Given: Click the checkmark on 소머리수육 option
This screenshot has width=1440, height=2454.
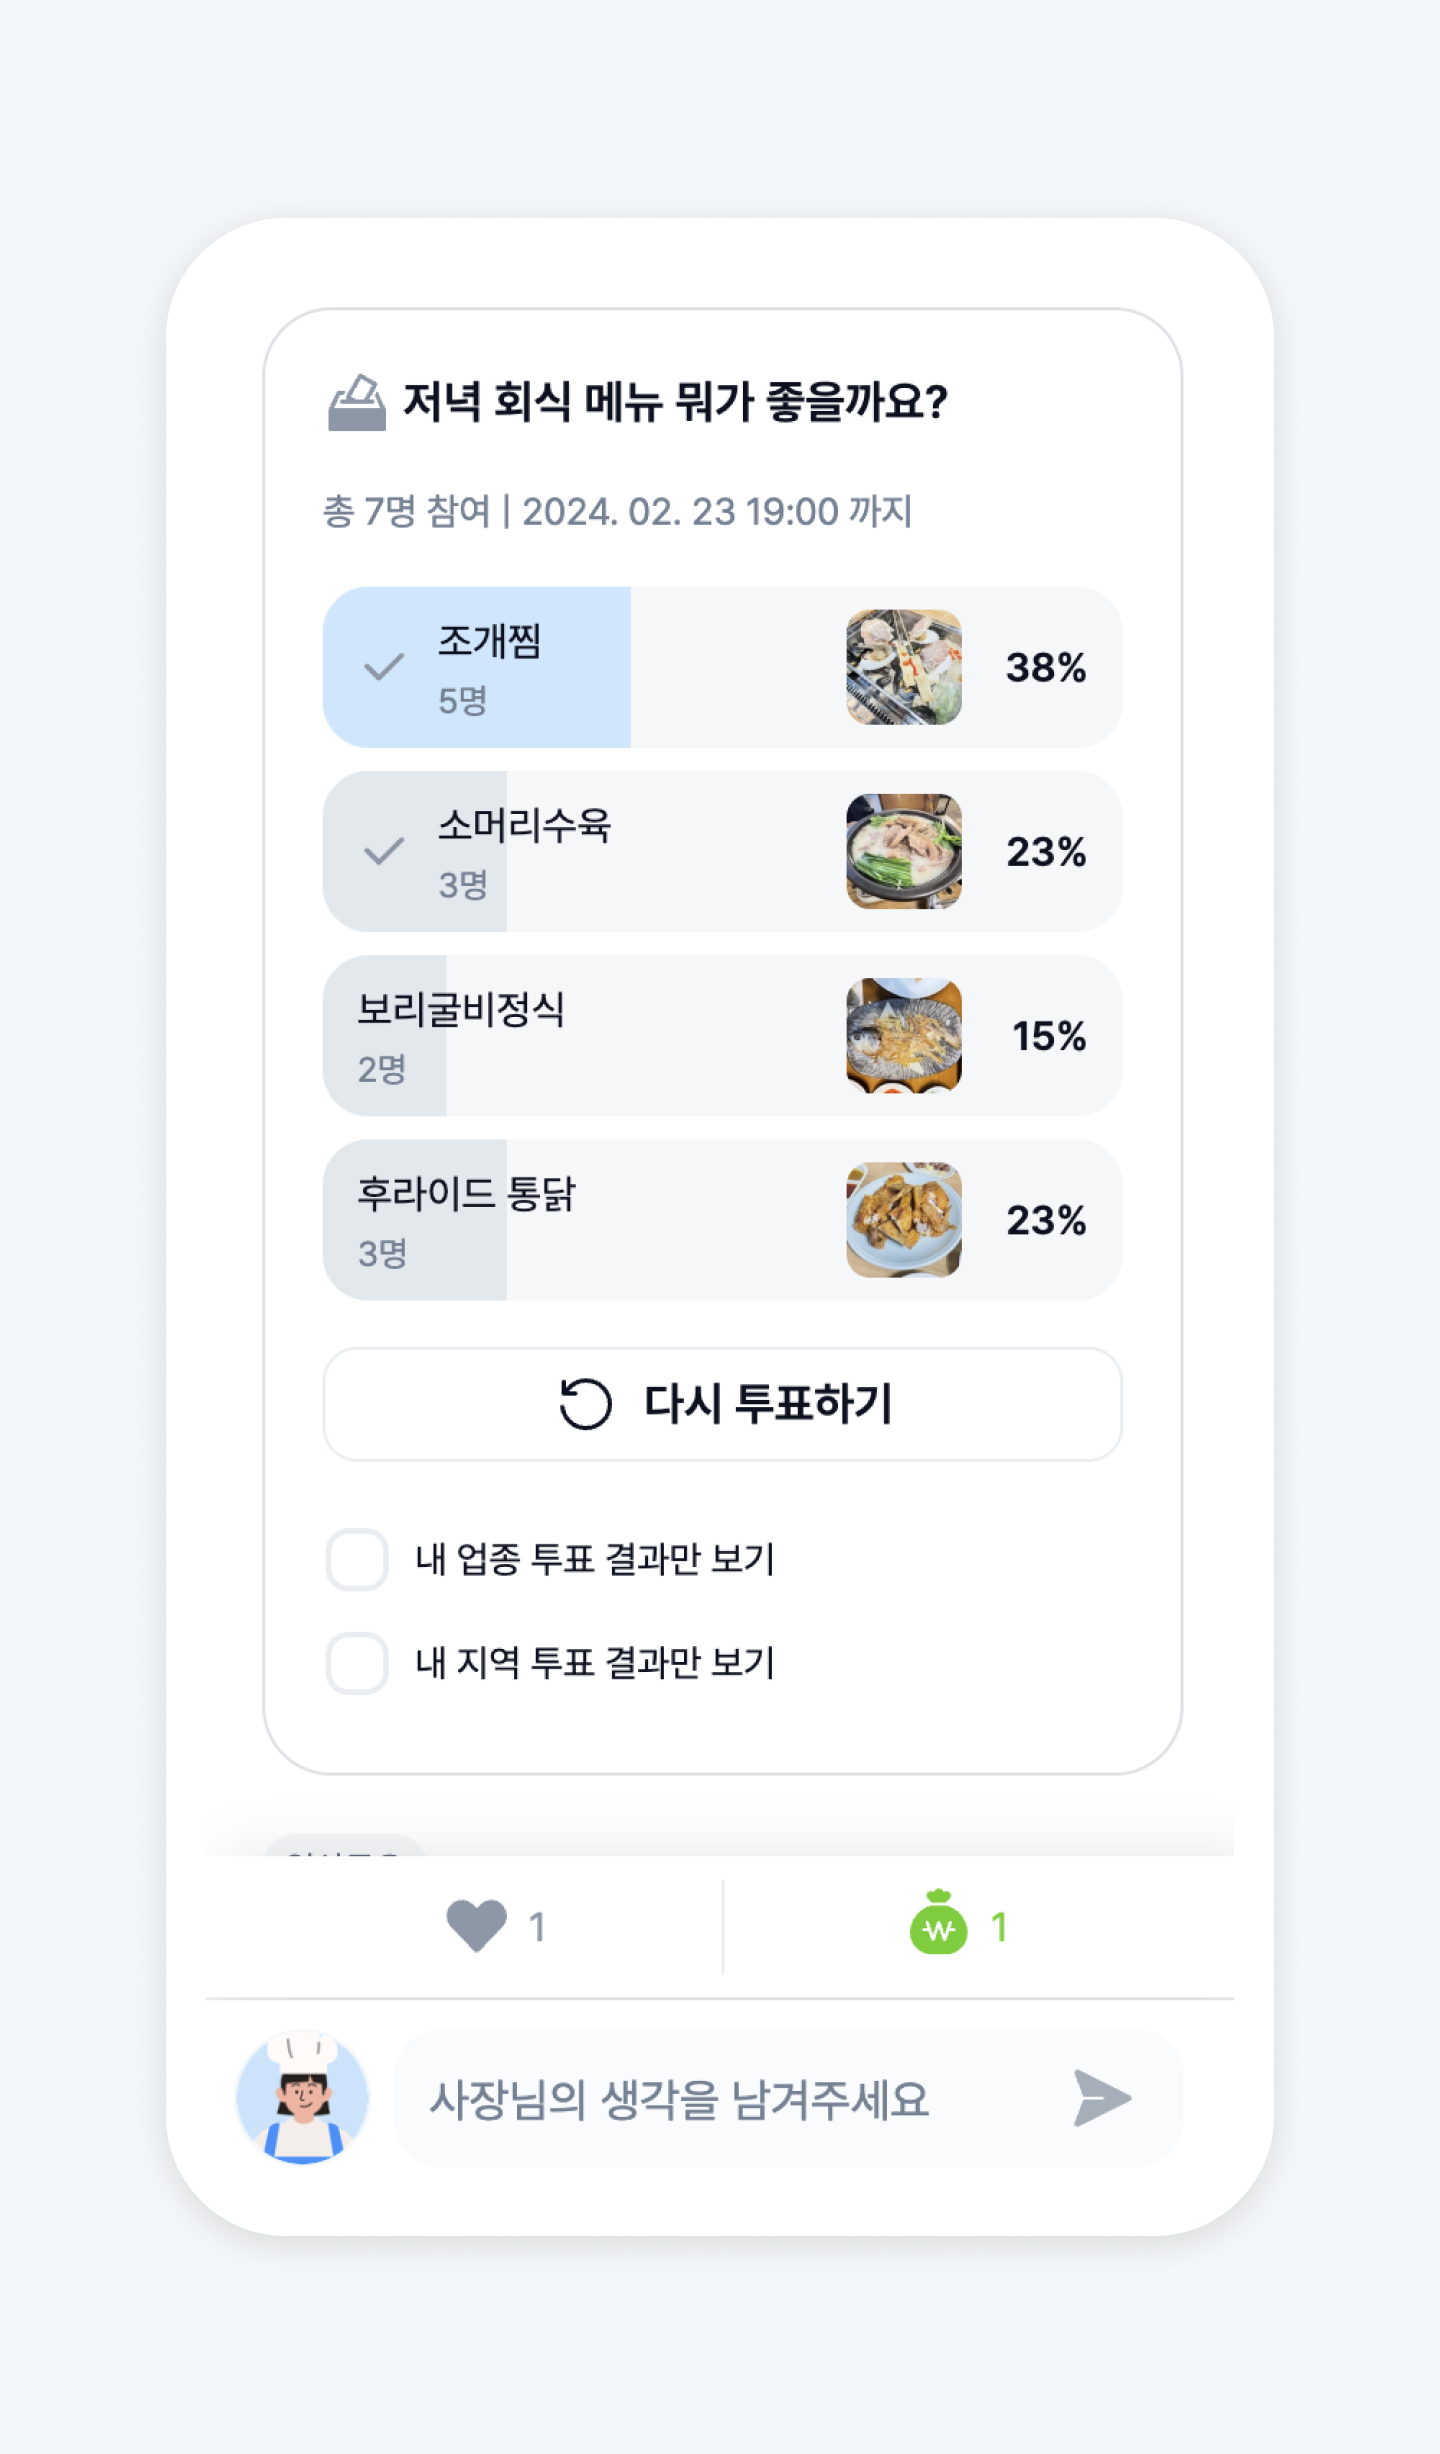Looking at the screenshot, I should pos(384,851).
